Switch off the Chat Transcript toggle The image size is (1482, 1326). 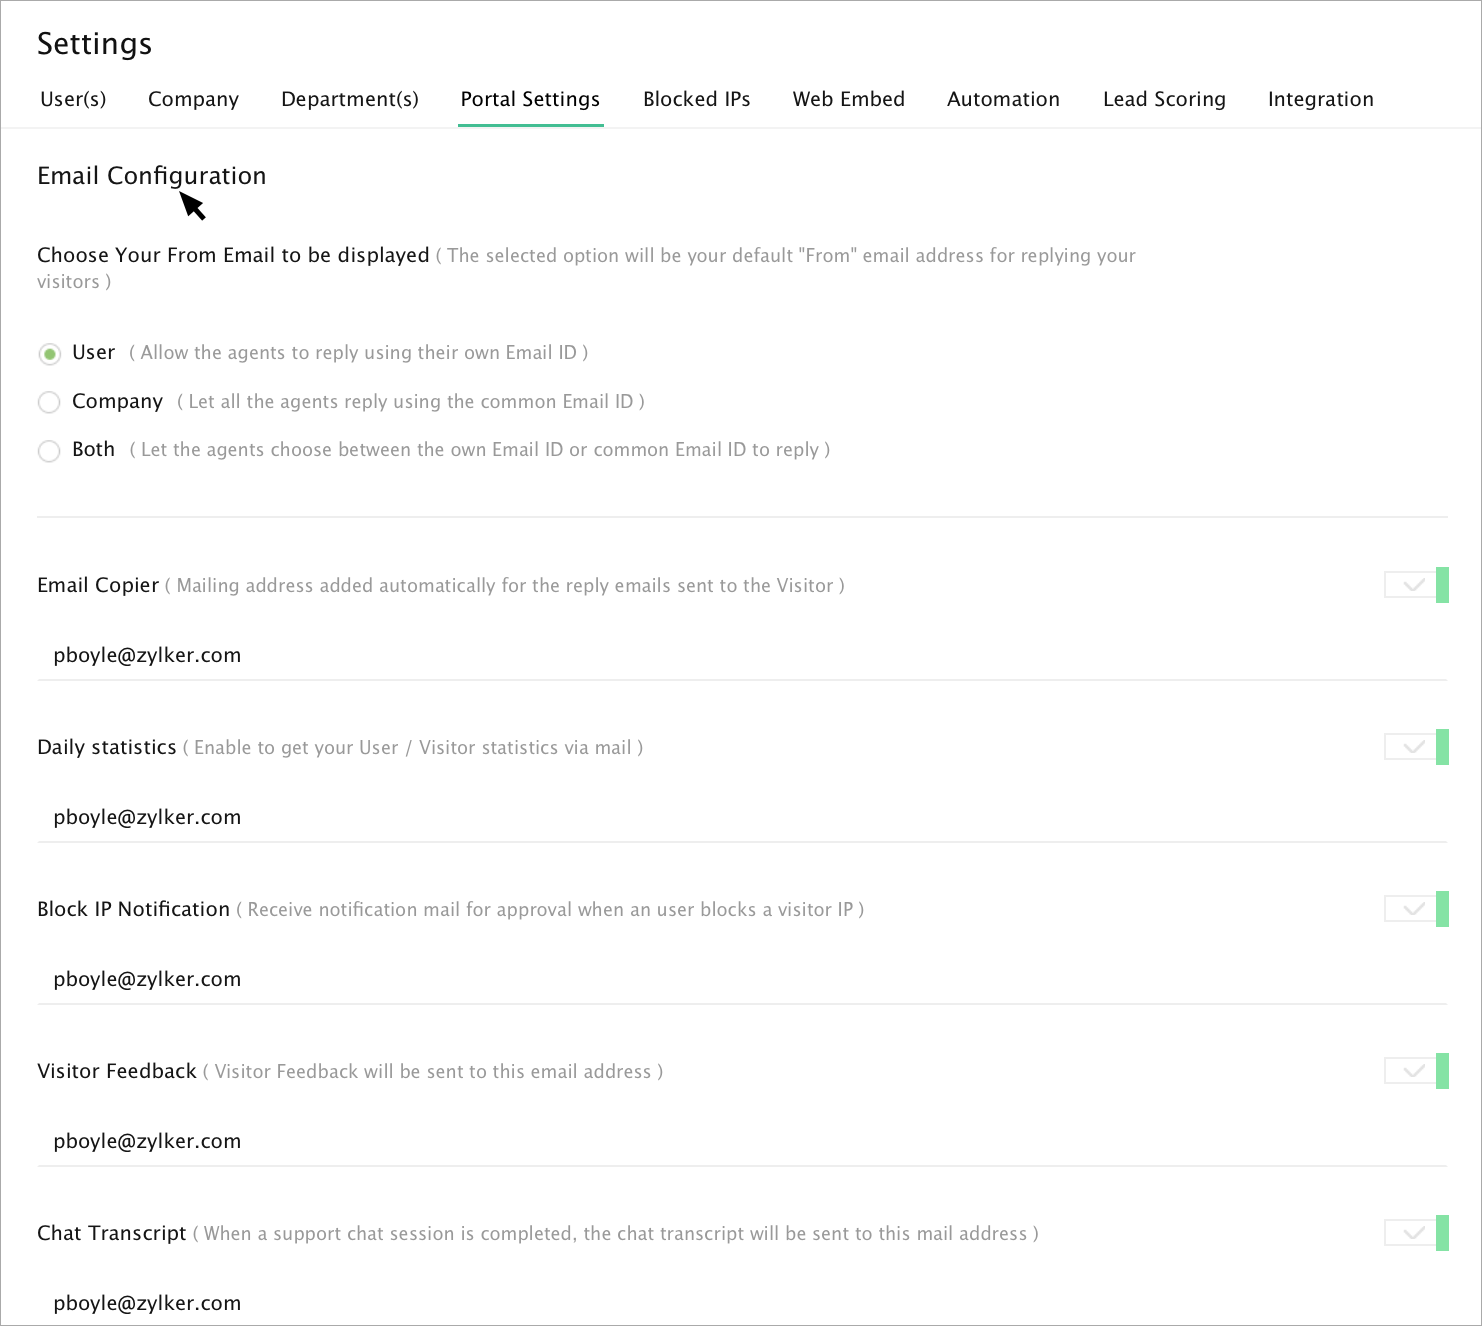click(x=1416, y=1233)
